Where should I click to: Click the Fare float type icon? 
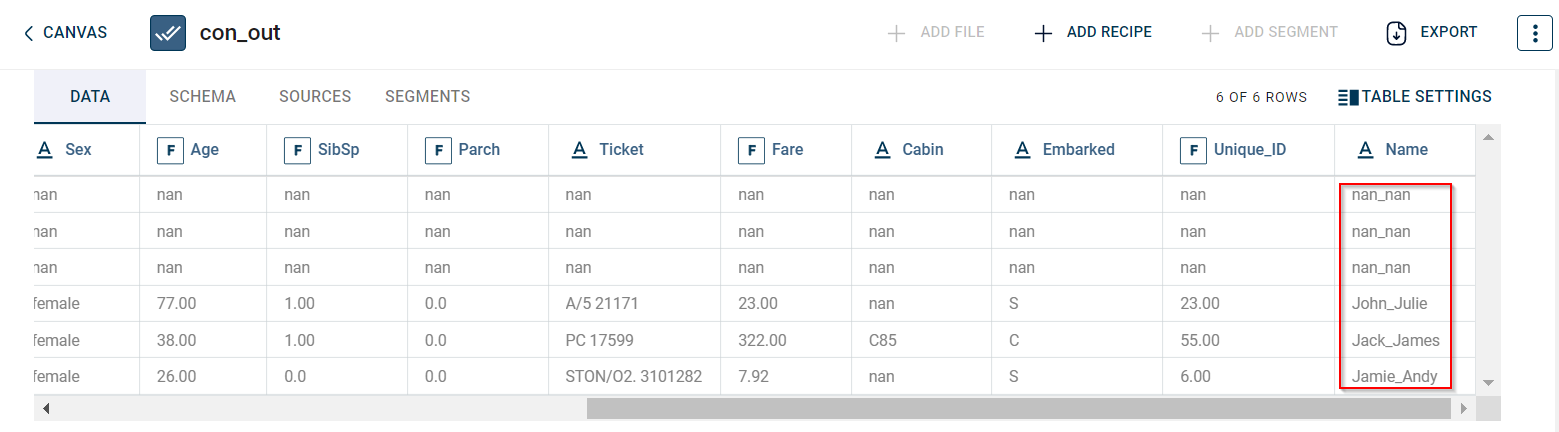click(x=751, y=150)
